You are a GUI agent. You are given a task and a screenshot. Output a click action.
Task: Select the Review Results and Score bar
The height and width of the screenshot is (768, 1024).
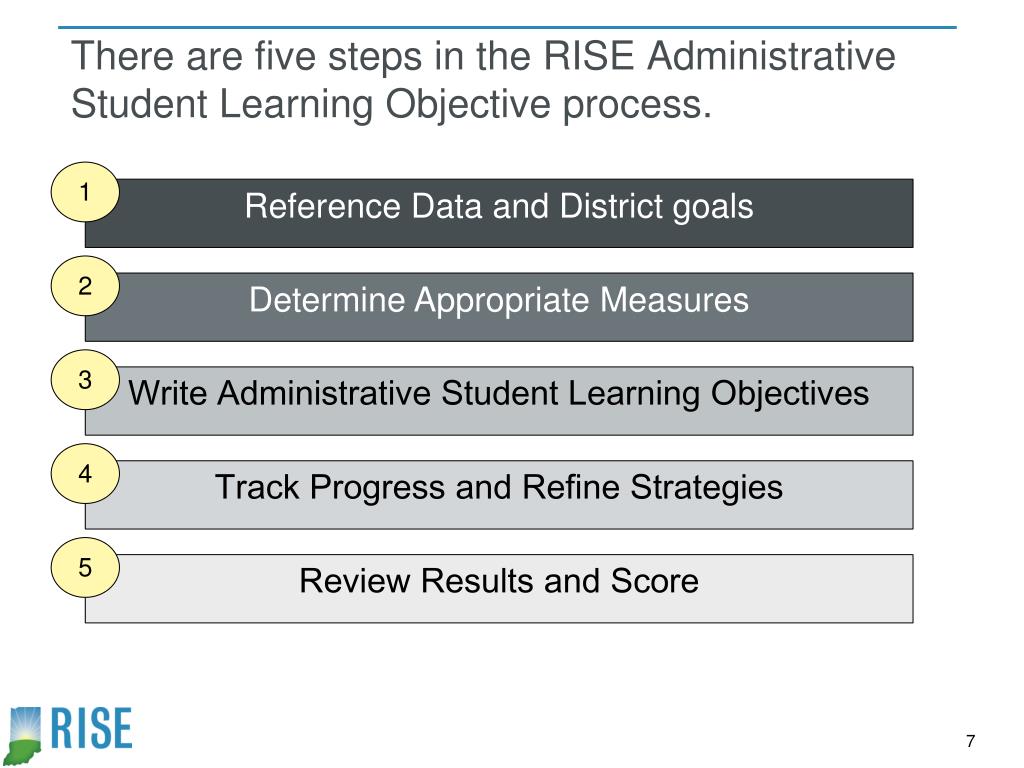coord(499,588)
